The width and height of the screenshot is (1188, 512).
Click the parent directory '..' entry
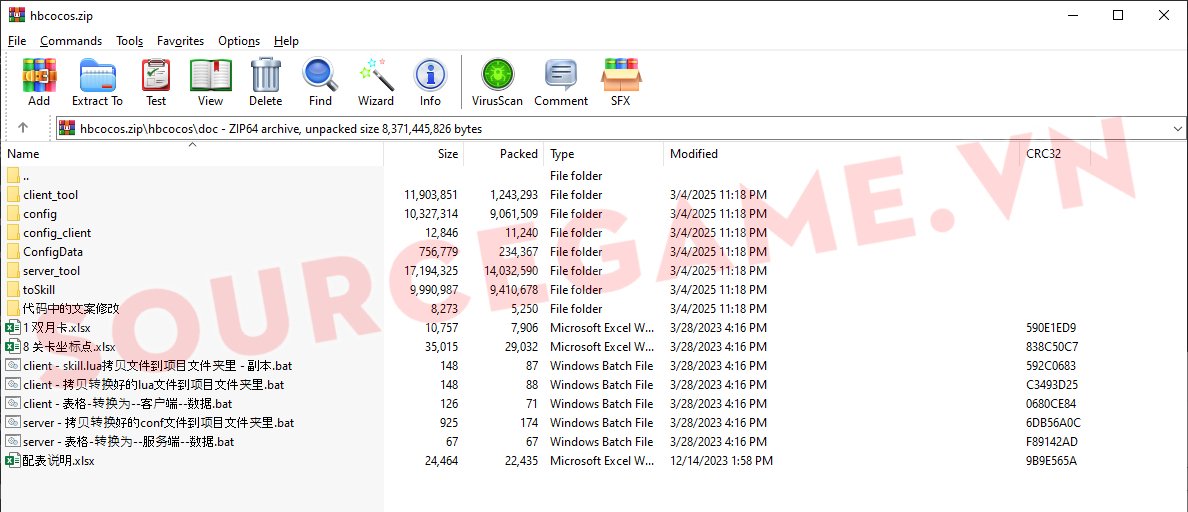[26, 176]
